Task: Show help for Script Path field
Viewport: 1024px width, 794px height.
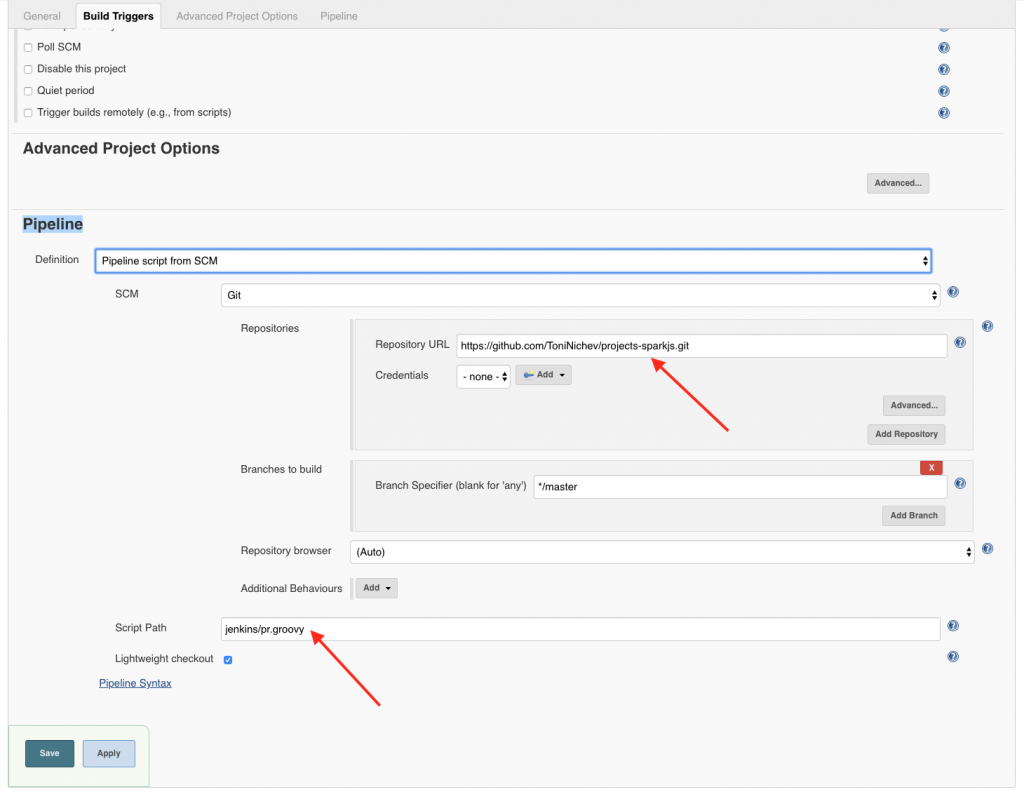Action: tap(953, 626)
